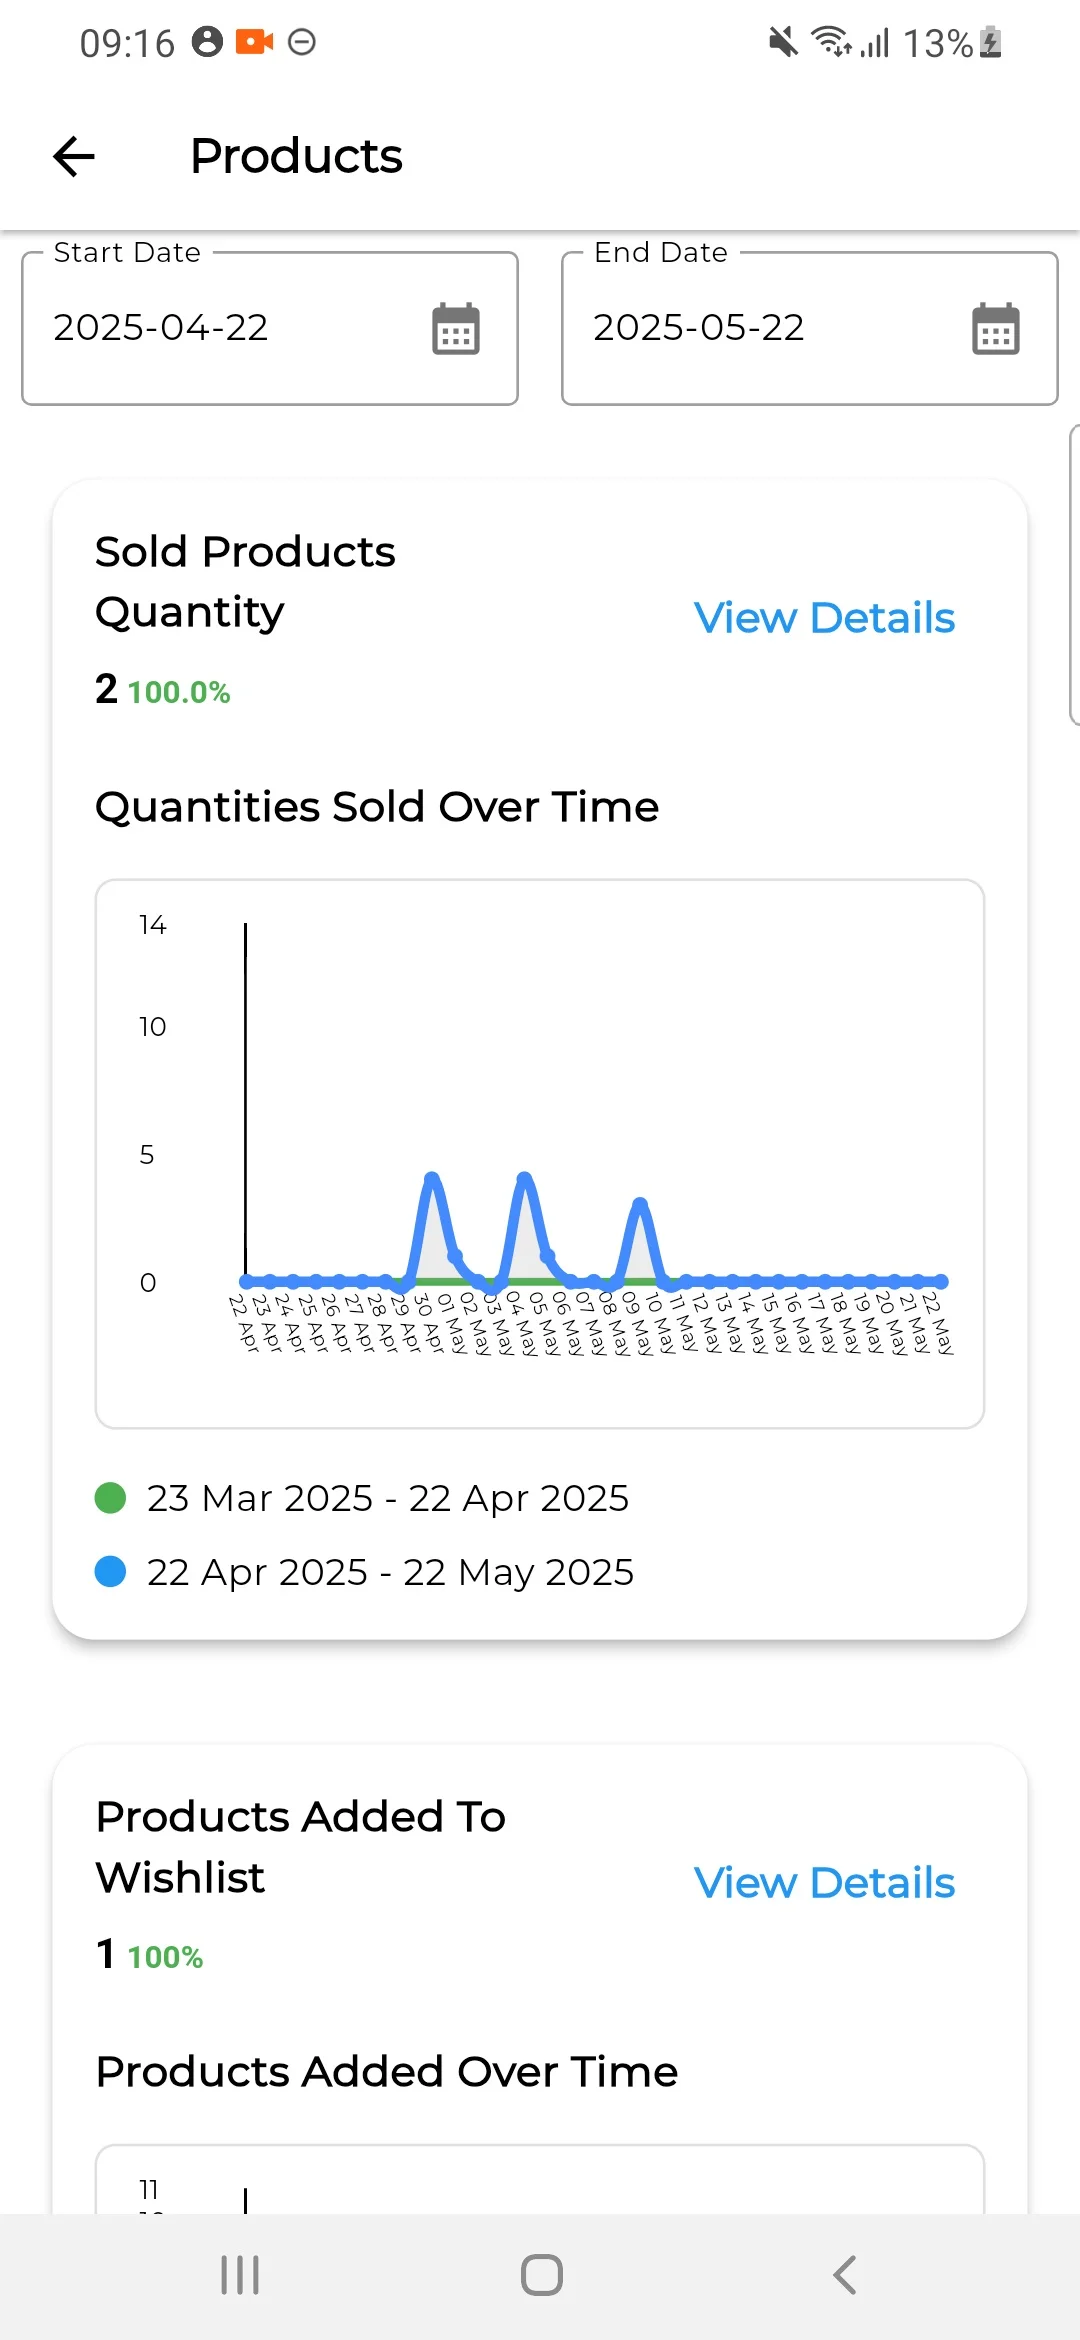
Task: Tap the Quantities Sold Over Time heading
Action: 377,807
